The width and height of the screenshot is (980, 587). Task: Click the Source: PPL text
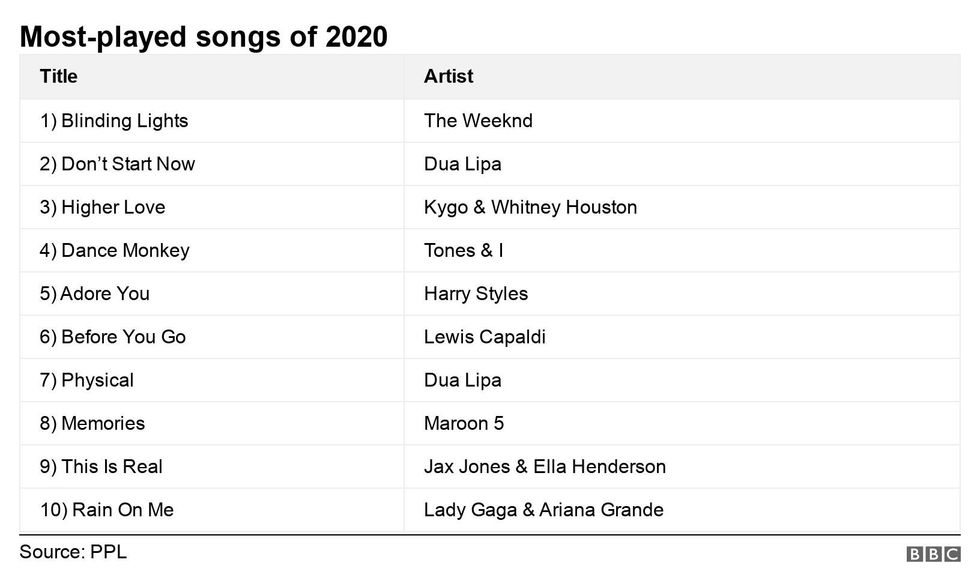[x=73, y=552]
